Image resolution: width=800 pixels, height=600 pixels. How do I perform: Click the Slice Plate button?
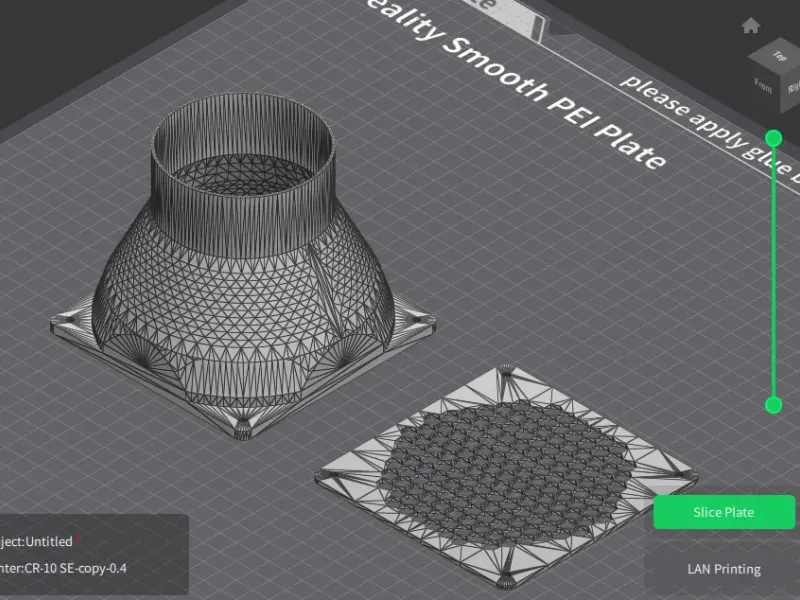tap(724, 512)
